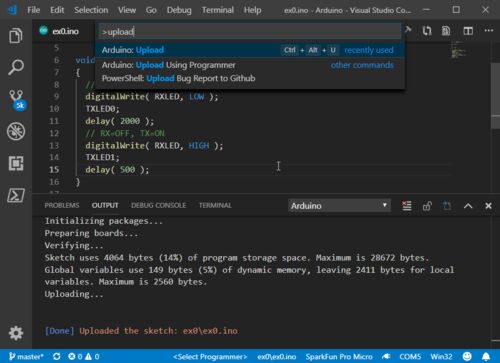This screenshot has width=500, height=363.
Task: Open Source Control view with 5k badge
Action: [x=17, y=100]
